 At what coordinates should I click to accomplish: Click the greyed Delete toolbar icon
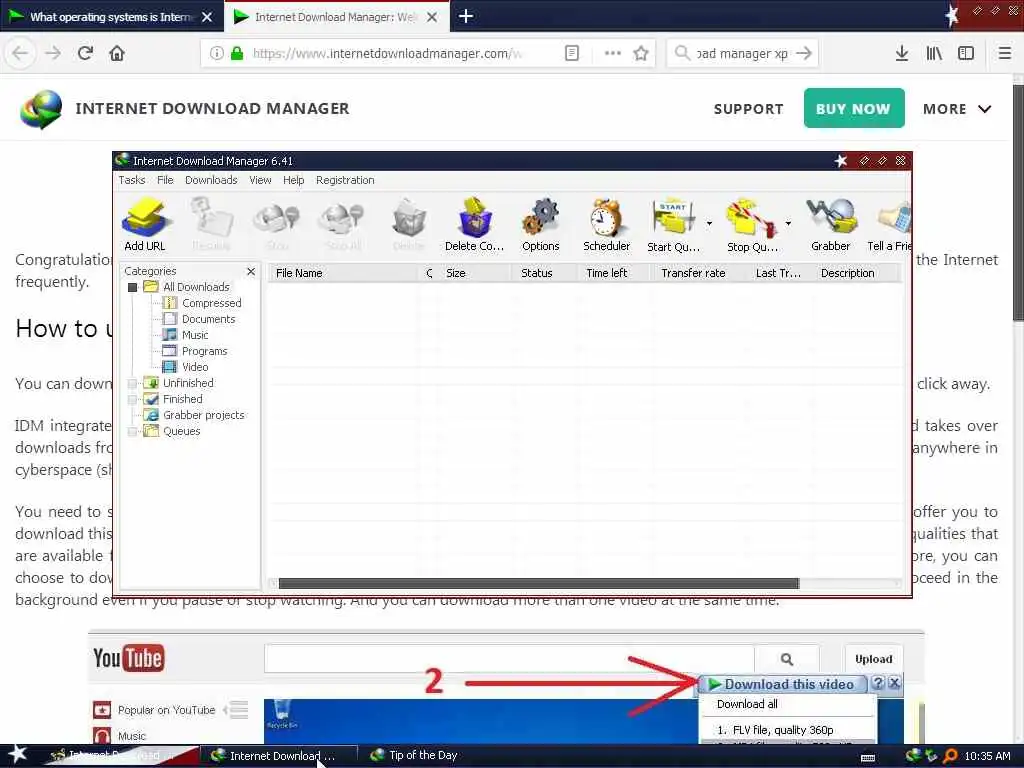point(409,224)
